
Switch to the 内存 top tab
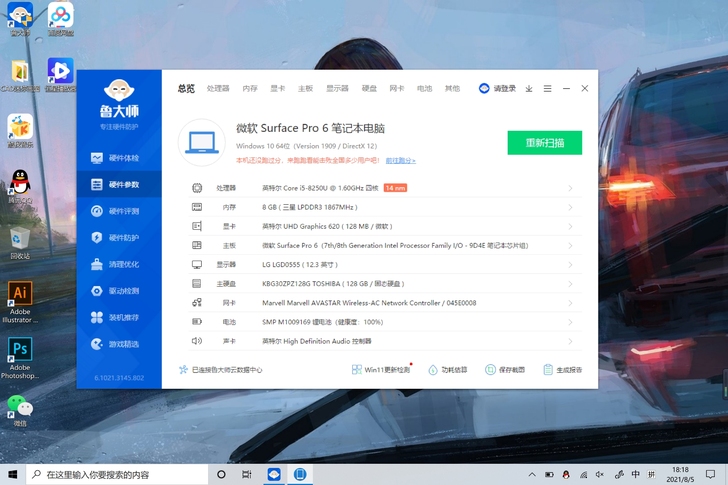tap(250, 88)
